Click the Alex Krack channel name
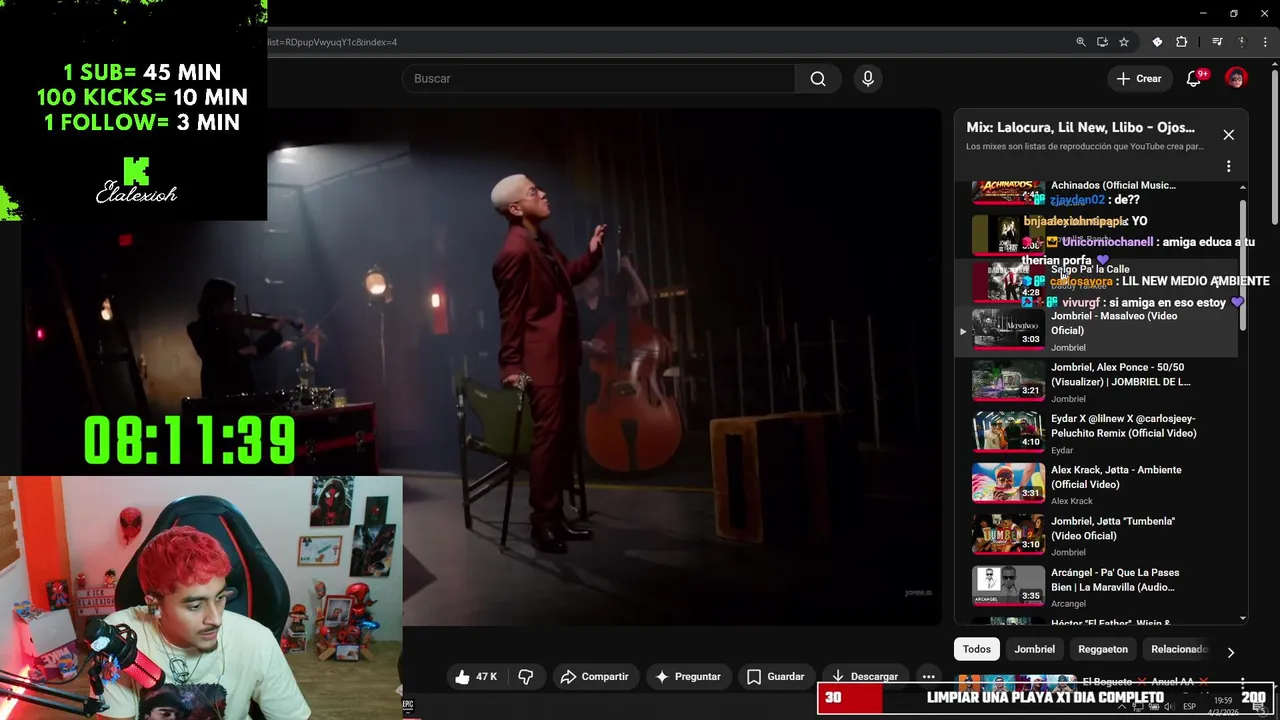Viewport: 1280px width, 720px height. 1072,502
